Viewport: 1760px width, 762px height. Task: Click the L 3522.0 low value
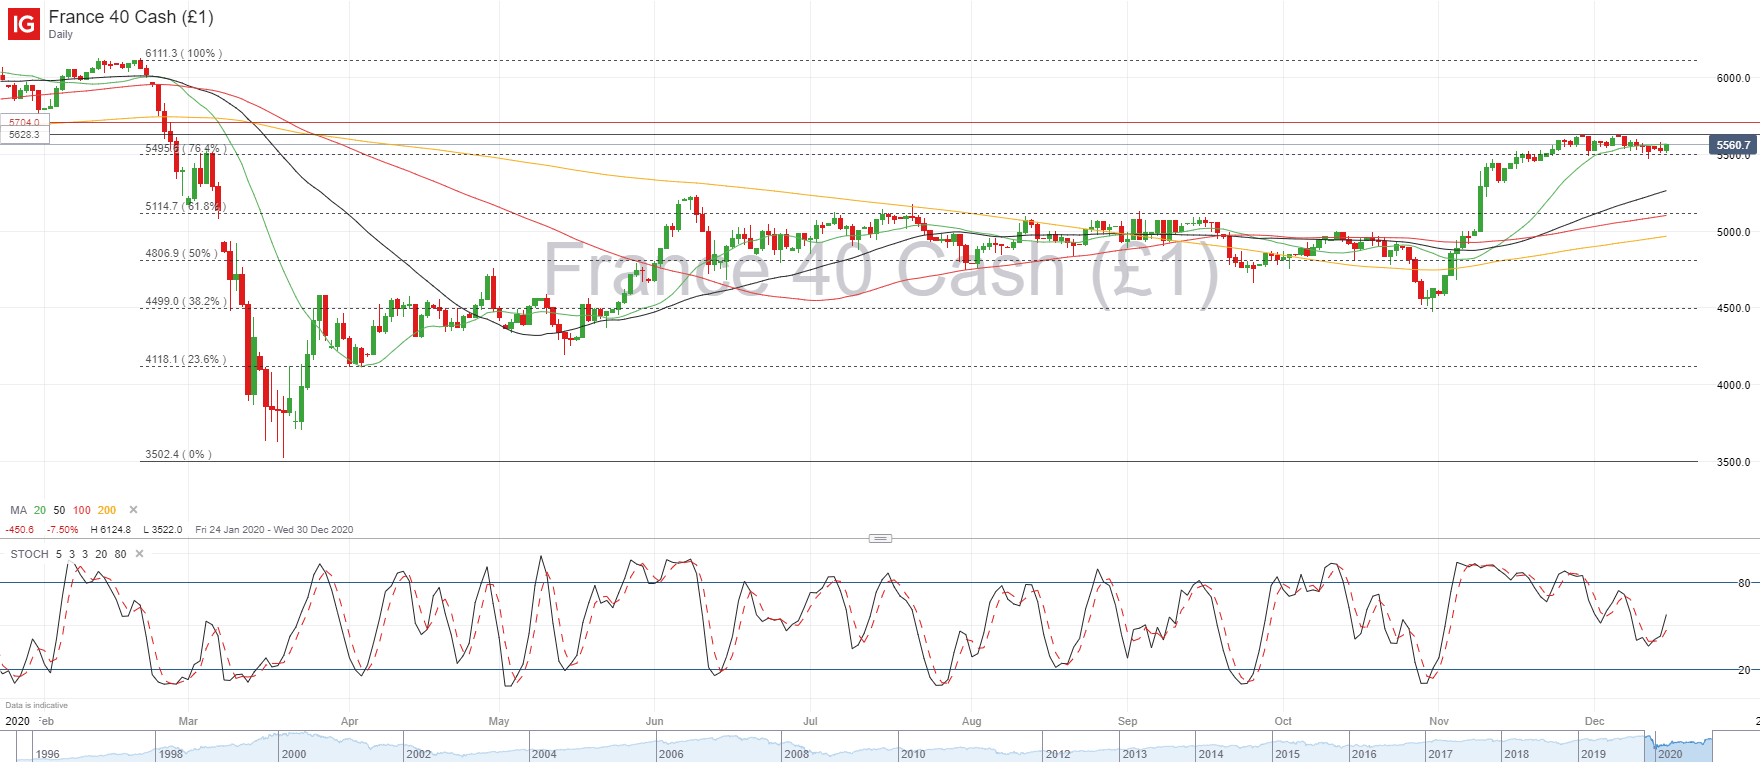pyautogui.click(x=163, y=530)
